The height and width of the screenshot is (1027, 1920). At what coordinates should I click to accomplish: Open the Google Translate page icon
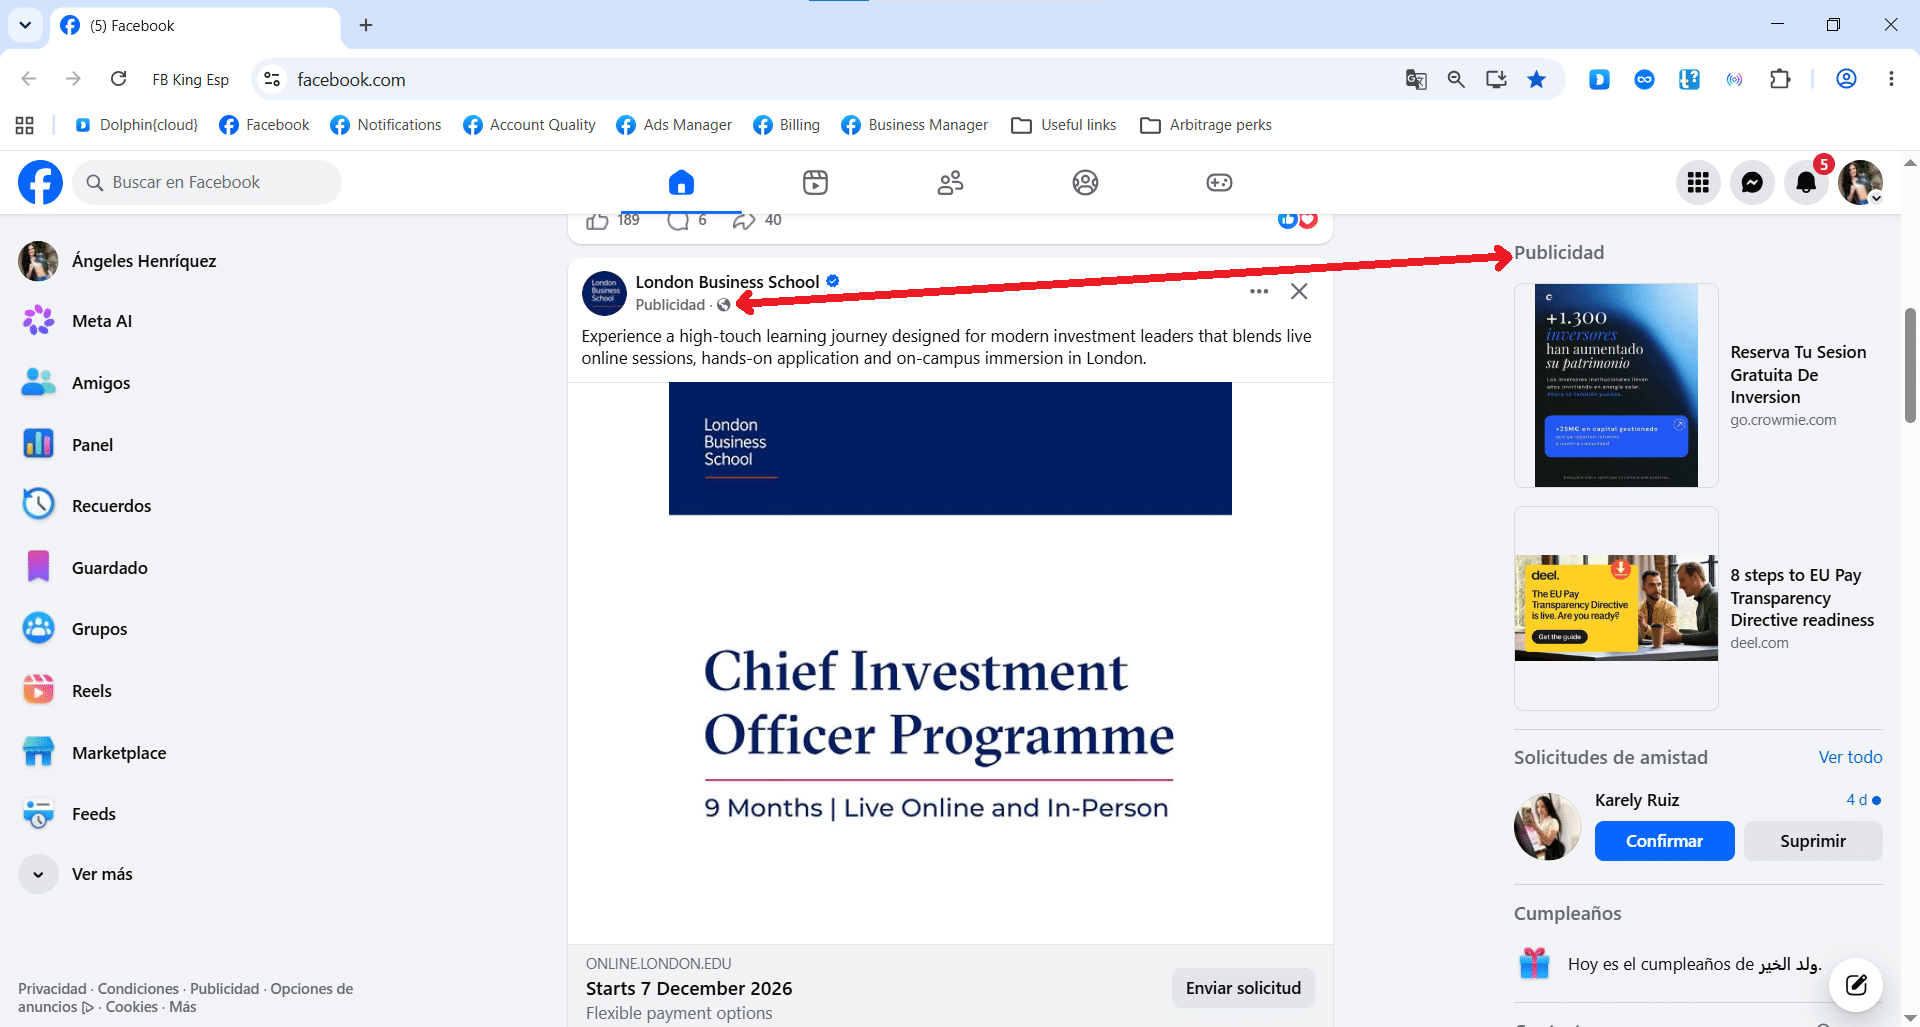coord(1416,79)
